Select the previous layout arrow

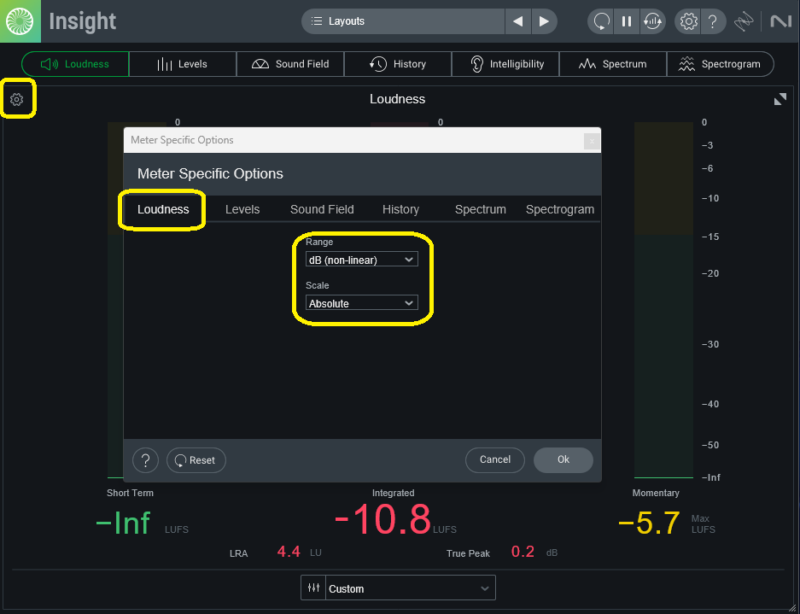tap(517, 21)
